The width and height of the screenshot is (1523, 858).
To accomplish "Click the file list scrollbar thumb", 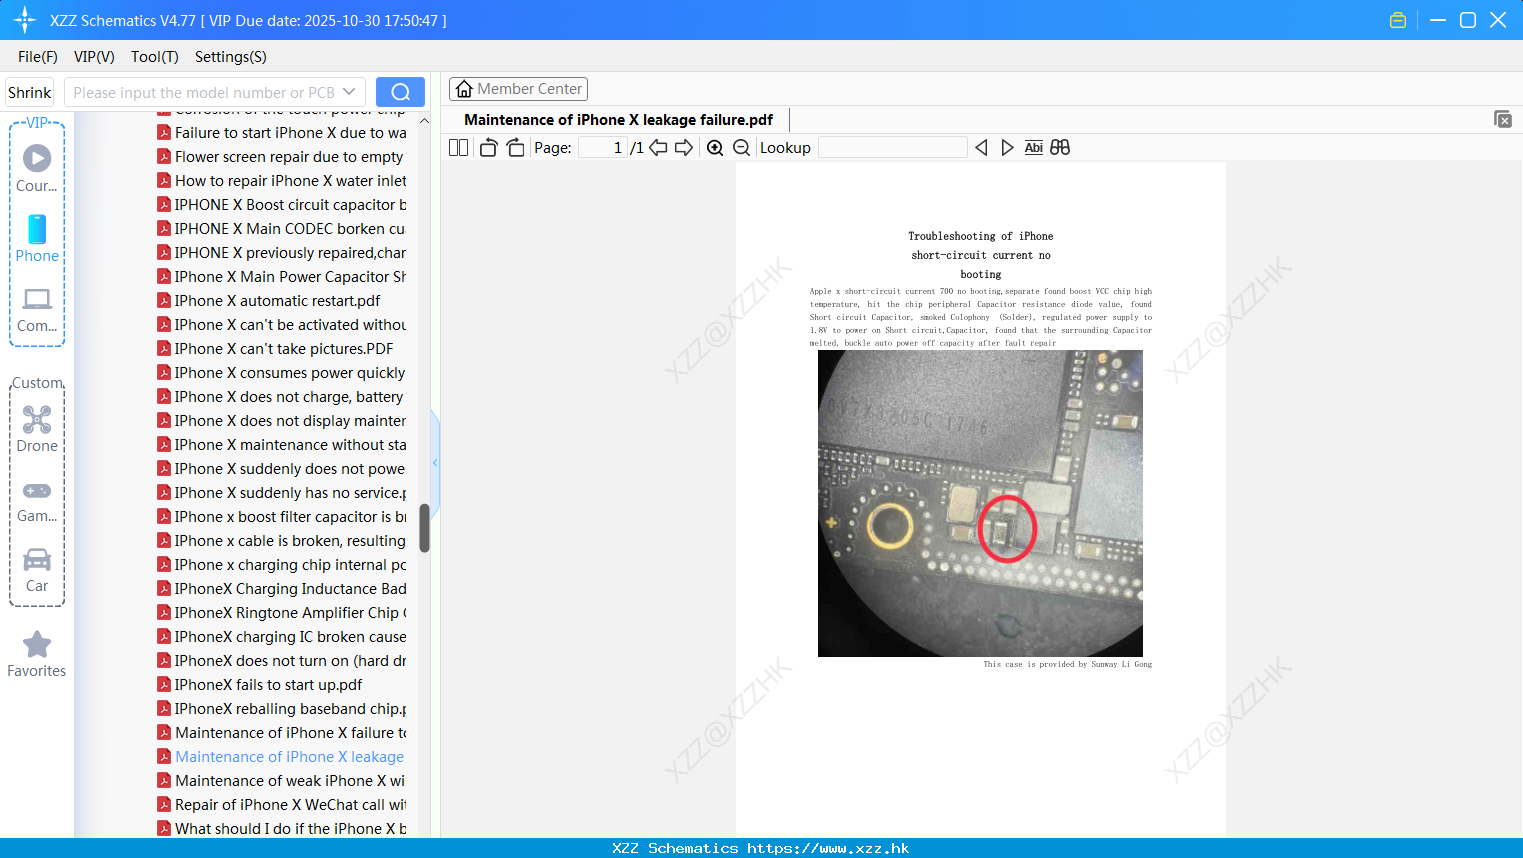I will pyautogui.click(x=424, y=527).
